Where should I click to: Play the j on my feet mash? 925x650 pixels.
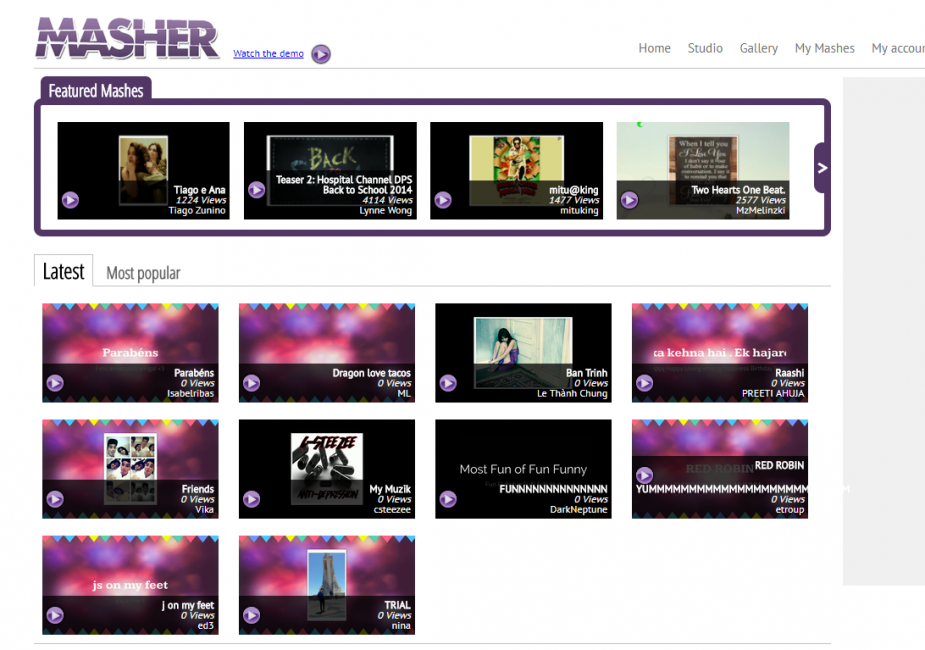tap(55, 615)
